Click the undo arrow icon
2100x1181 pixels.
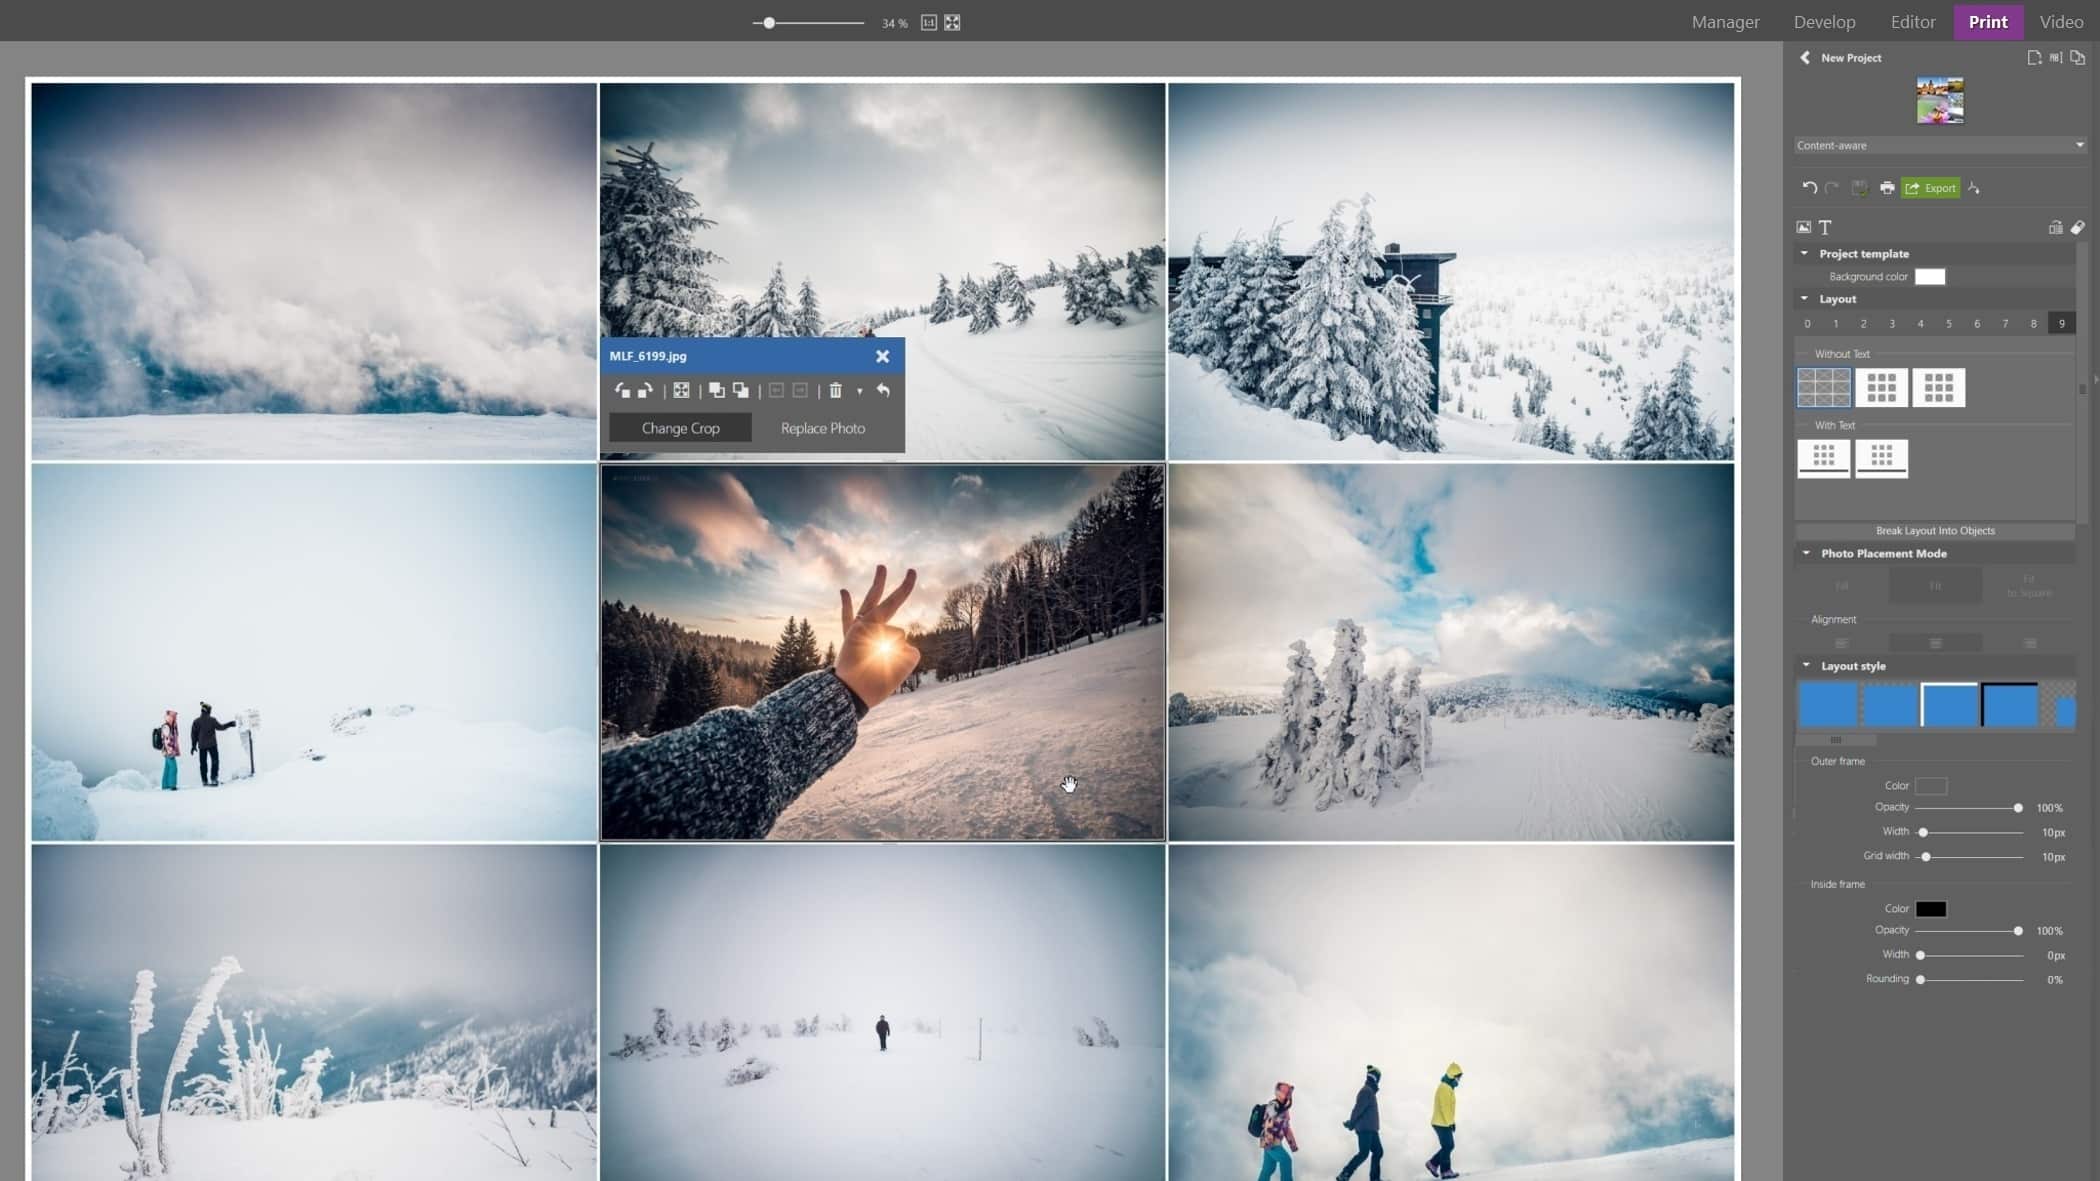click(1809, 187)
